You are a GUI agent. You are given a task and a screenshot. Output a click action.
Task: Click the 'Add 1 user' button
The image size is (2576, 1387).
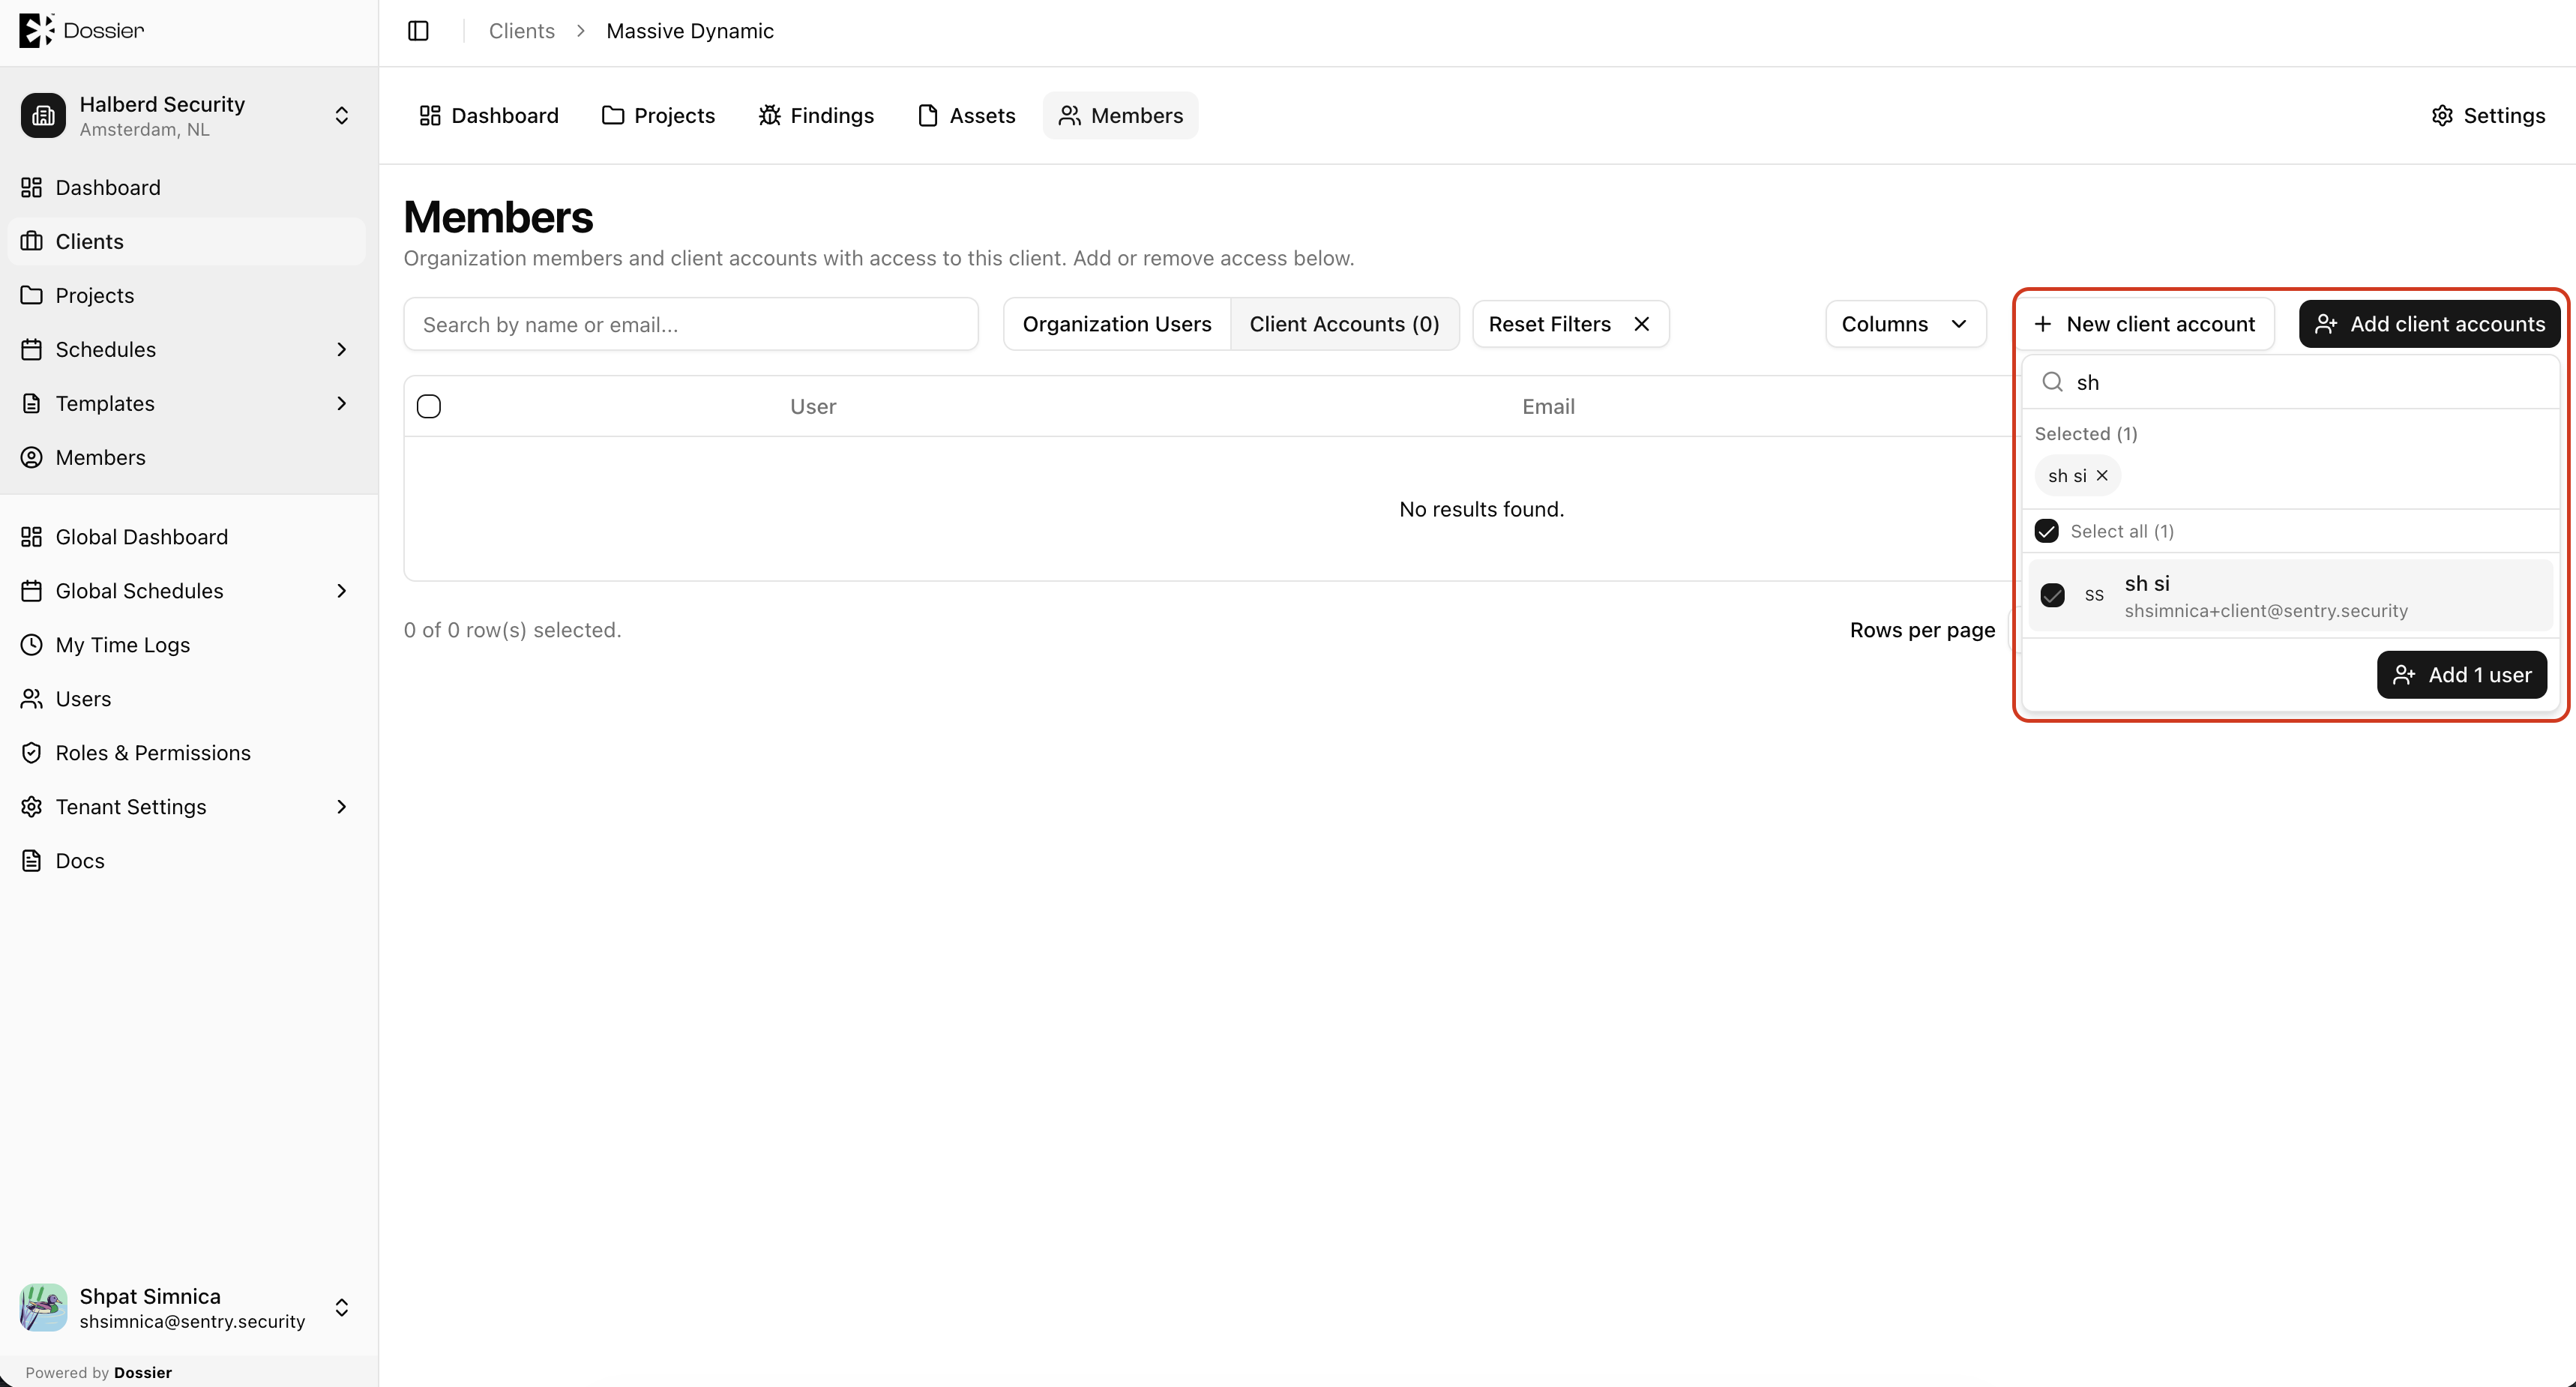click(x=2461, y=675)
